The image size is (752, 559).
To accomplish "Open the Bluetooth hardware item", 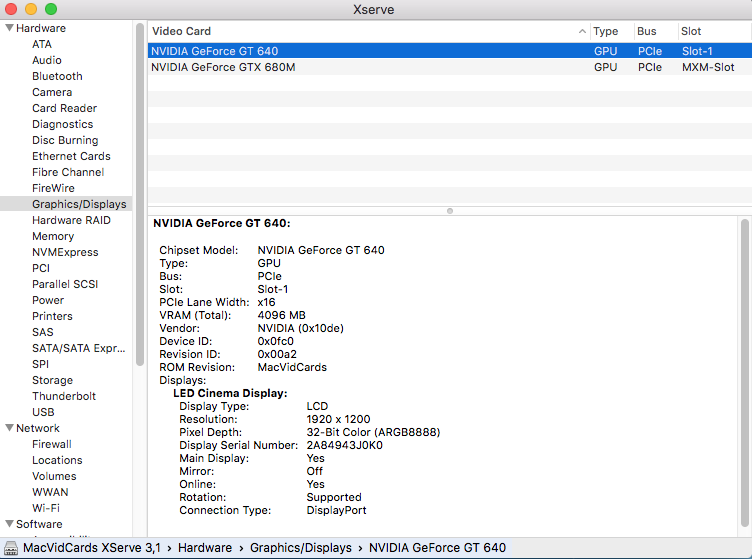I will pyautogui.click(x=57, y=76).
